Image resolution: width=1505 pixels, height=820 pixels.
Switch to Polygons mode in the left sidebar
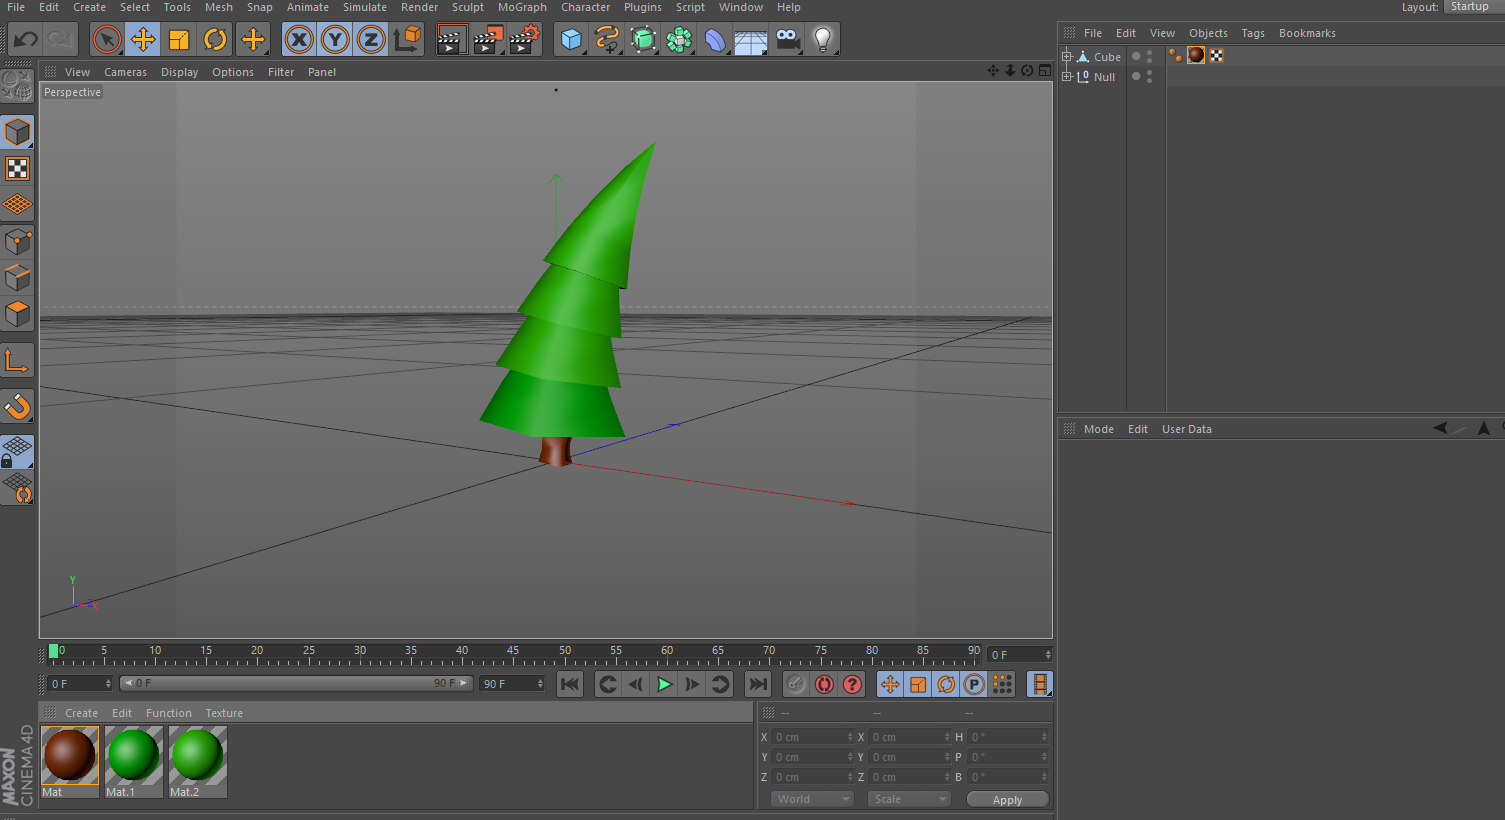[17, 313]
